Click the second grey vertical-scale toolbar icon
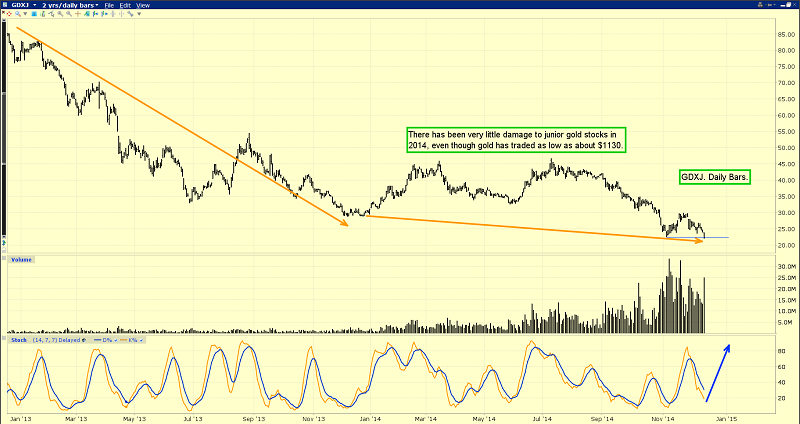Viewport: 800px width, 424px height. click(x=121, y=14)
